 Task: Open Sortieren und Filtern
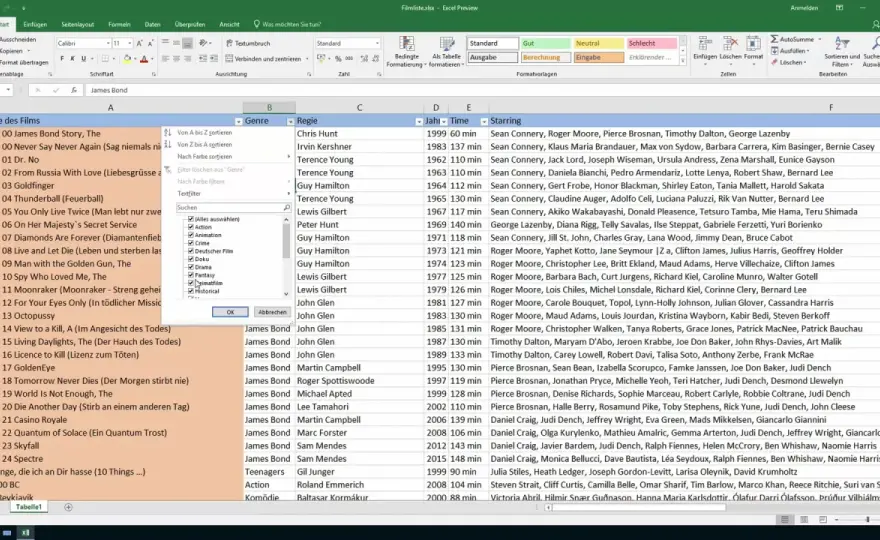click(842, 52)
